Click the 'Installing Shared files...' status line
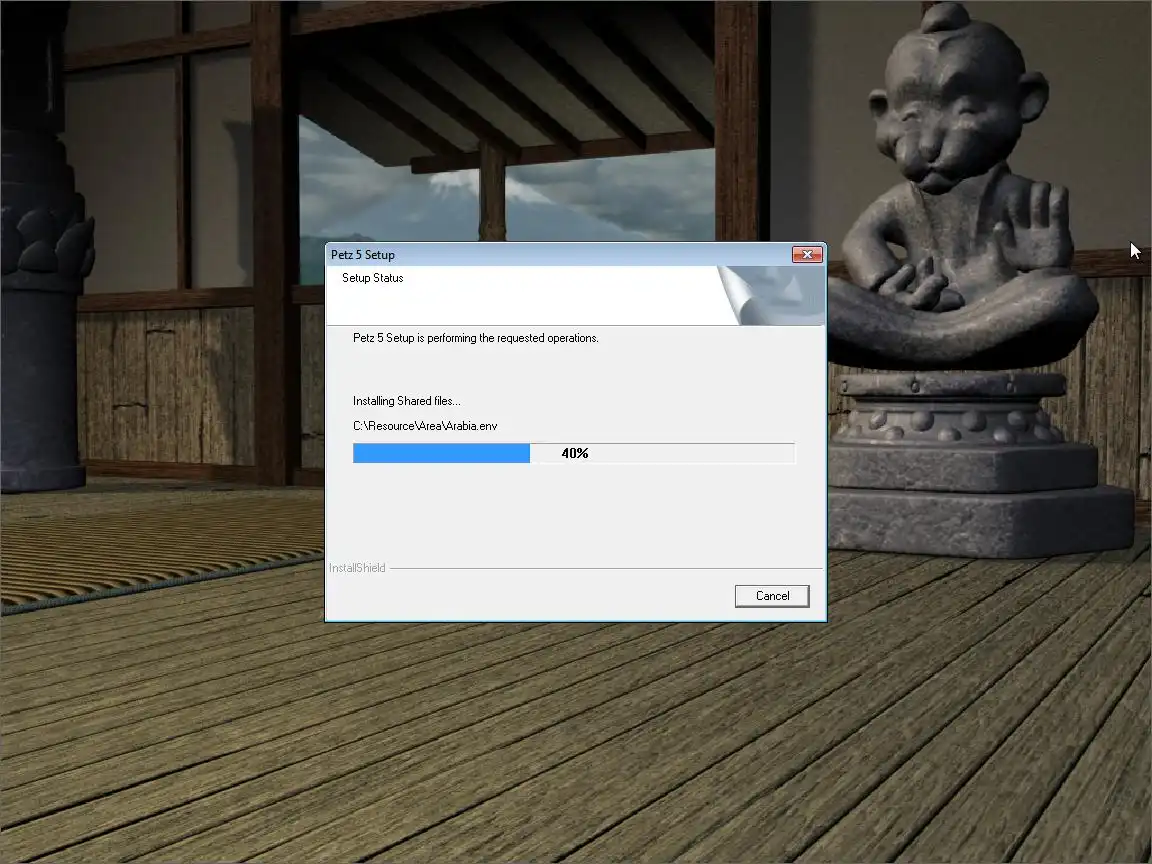This screenshot has width=1152, height=864. click(x=406, y=401)
